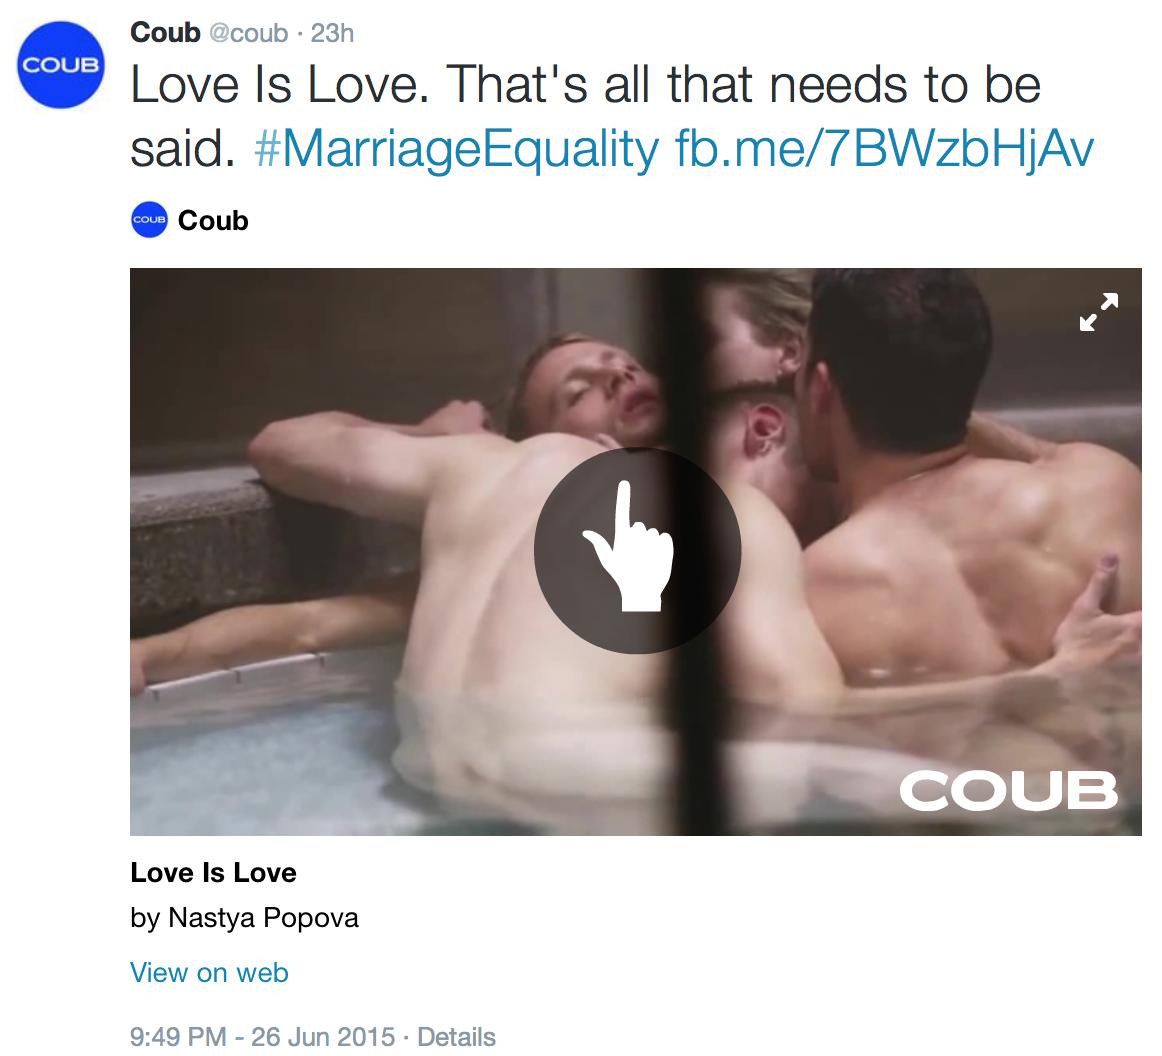
Task: Open the "Love Is Love" card title
Action: click(213, 872)
